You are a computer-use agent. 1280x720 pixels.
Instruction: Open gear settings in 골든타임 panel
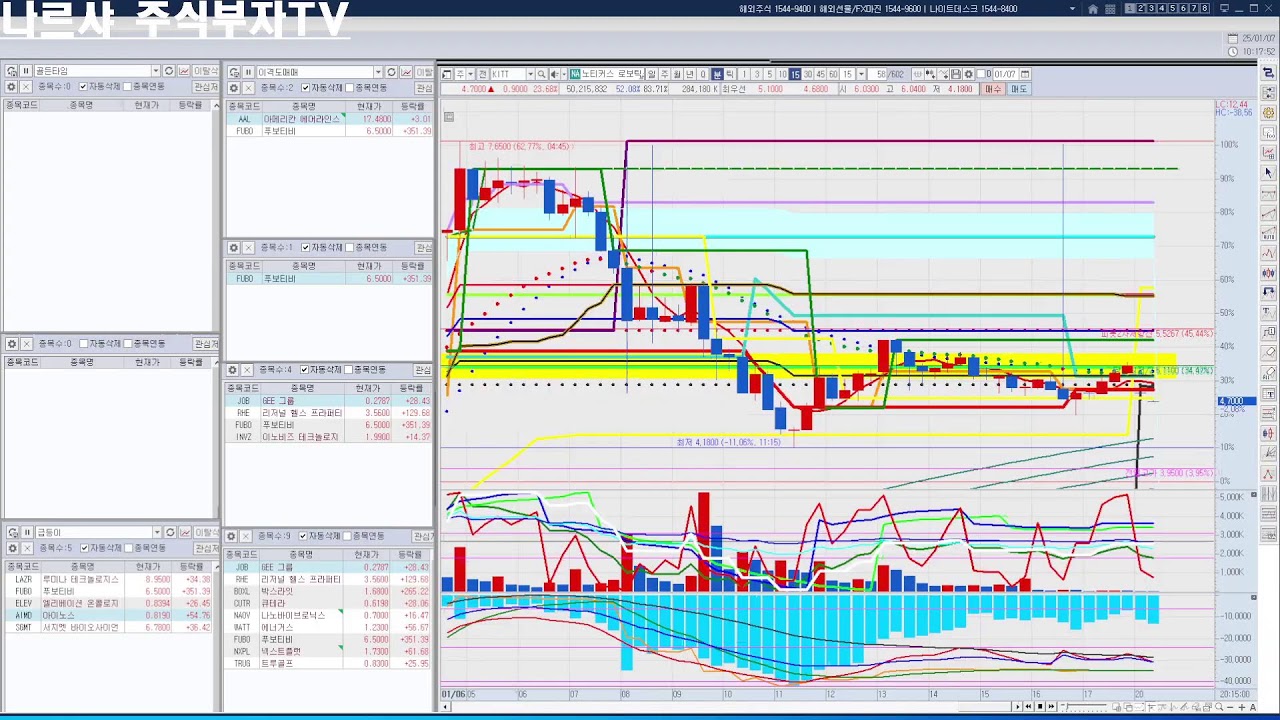click(x=11, y=87)
